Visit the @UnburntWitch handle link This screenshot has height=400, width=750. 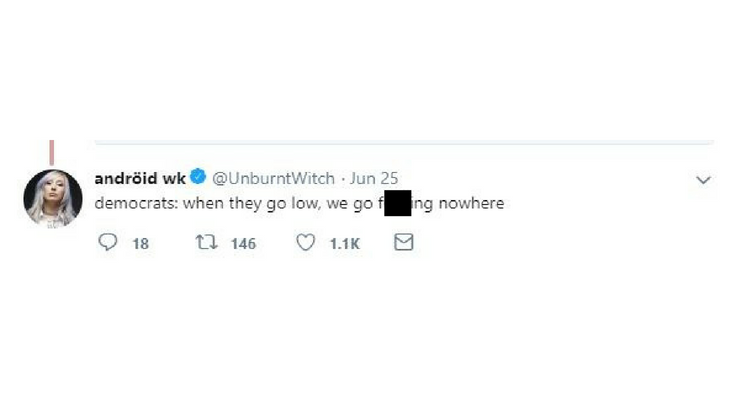[273, 179]
